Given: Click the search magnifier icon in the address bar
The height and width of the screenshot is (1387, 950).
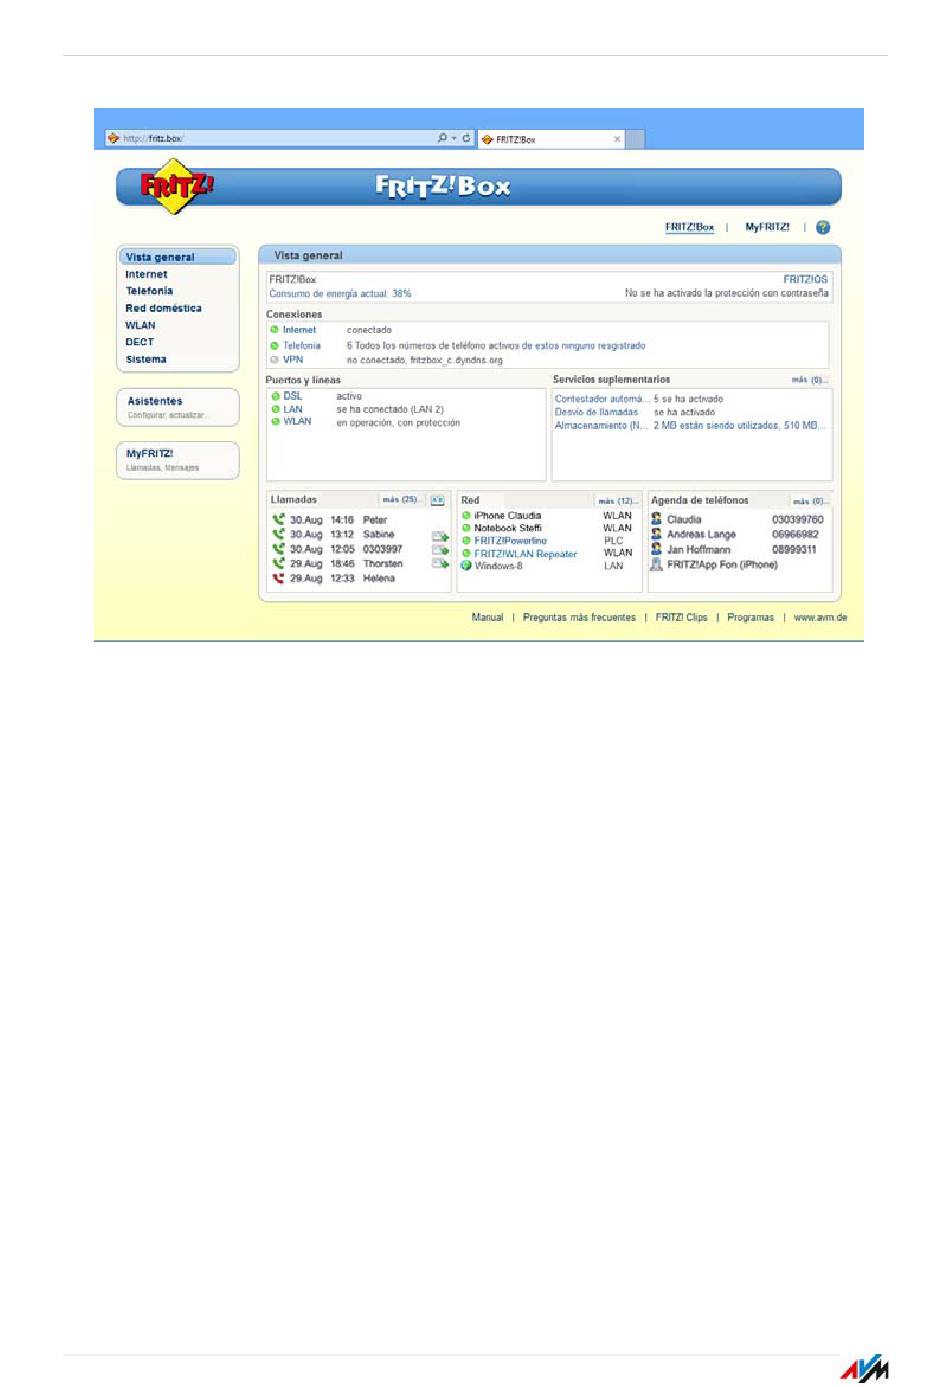Looking at the screenshot, I should (442, 138).
